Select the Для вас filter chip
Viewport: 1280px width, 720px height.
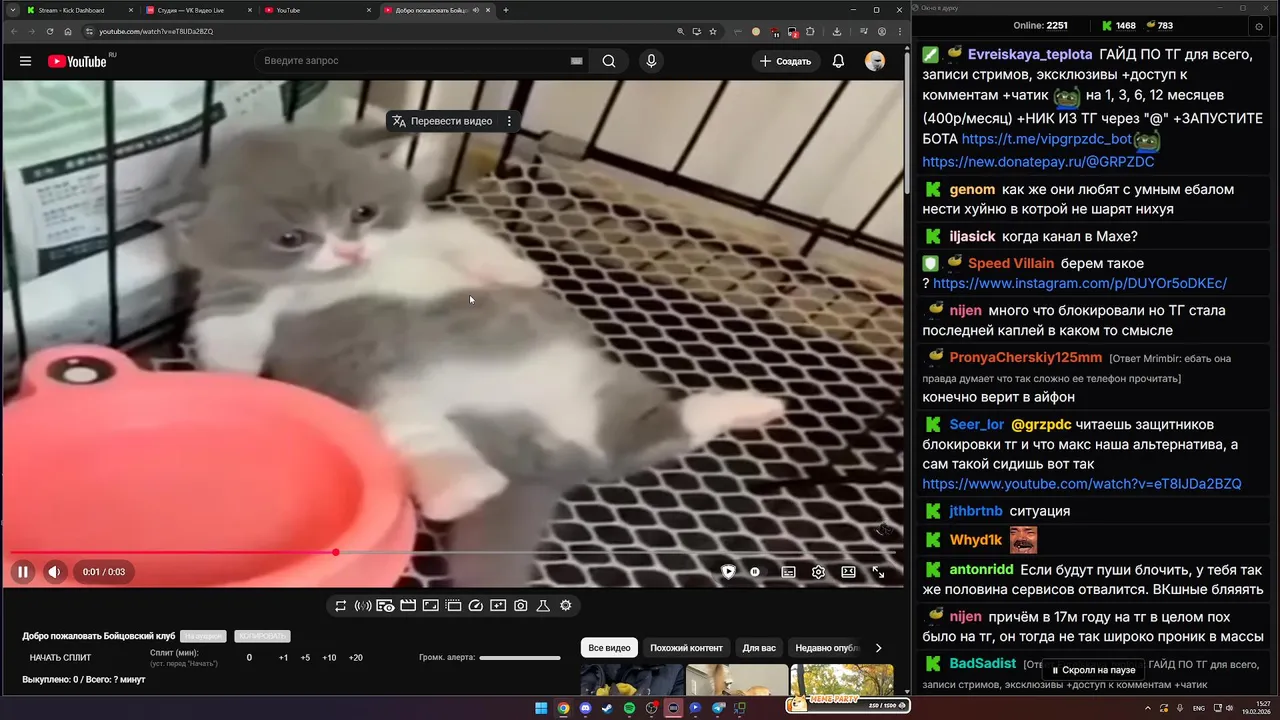click(759, 648)
